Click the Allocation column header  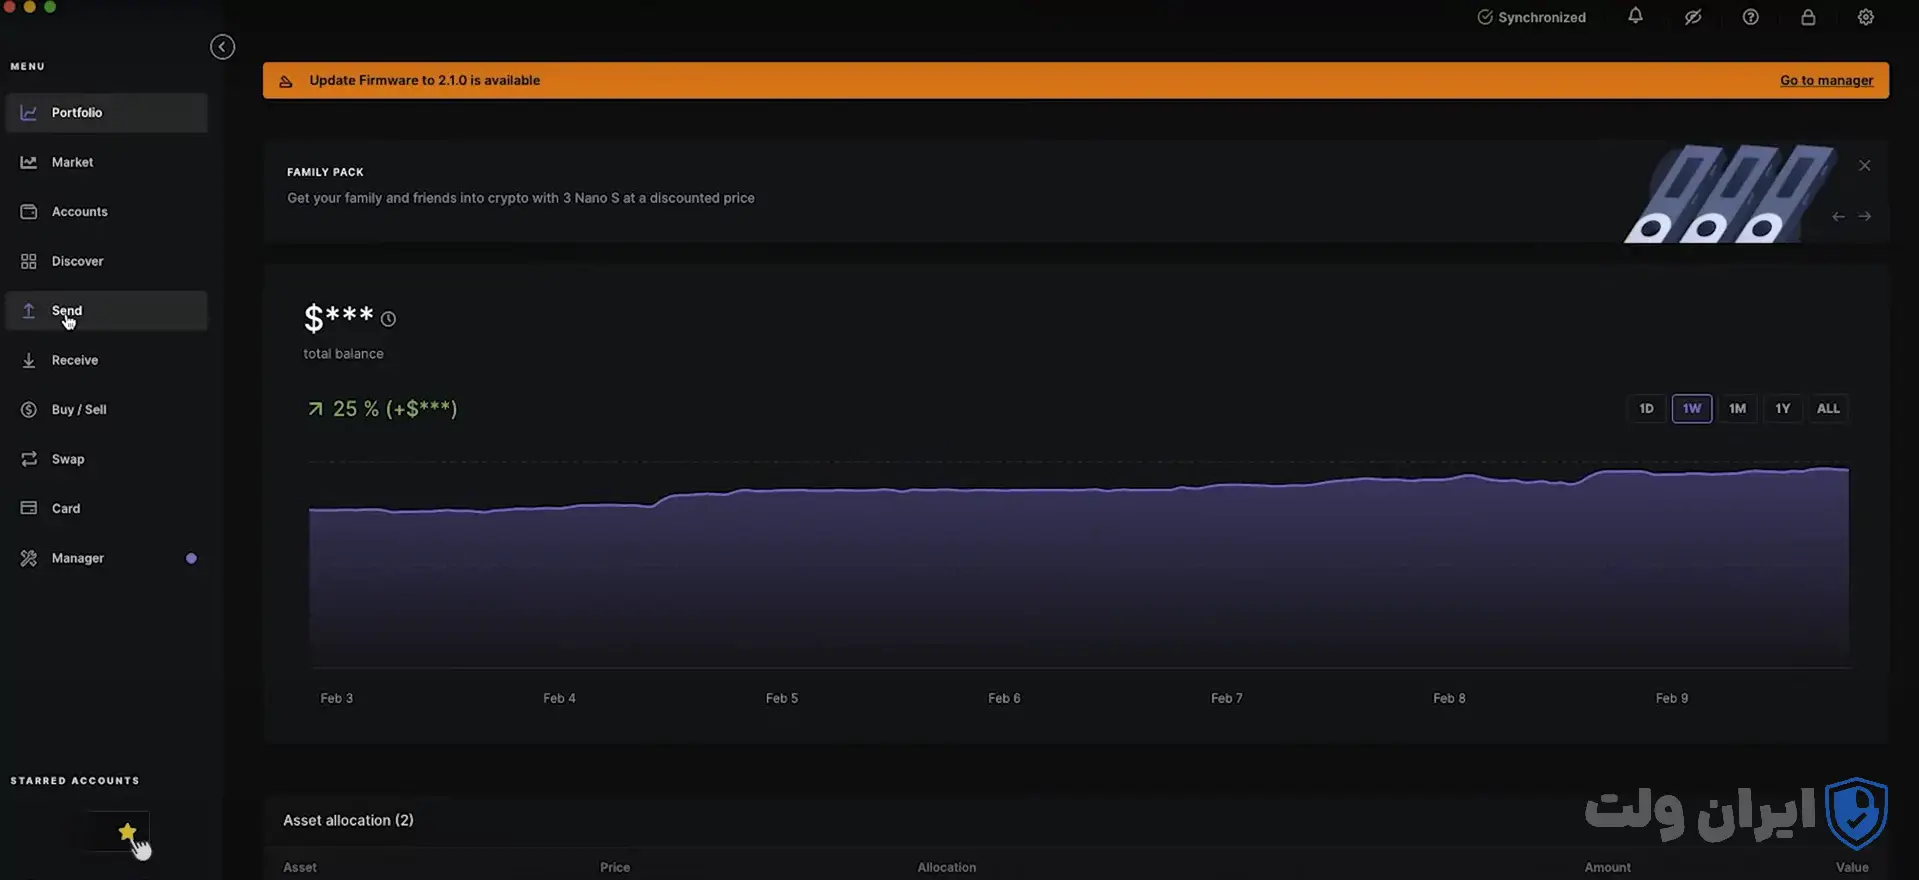pyautogui.click(x=947, y=867)
